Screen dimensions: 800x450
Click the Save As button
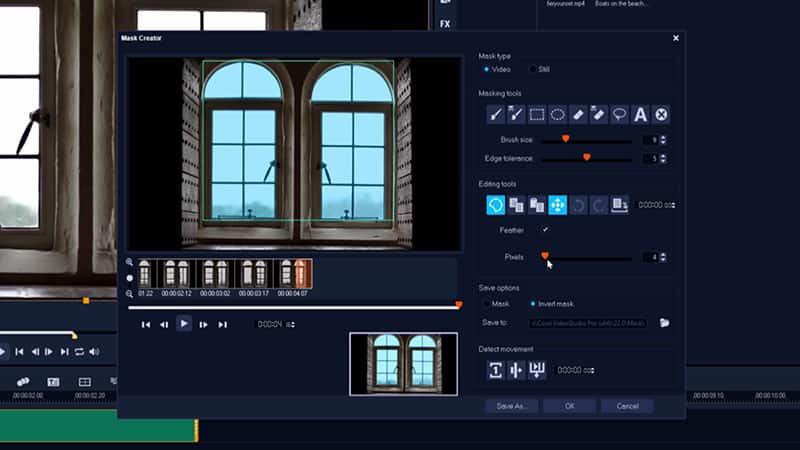(511, 406)
